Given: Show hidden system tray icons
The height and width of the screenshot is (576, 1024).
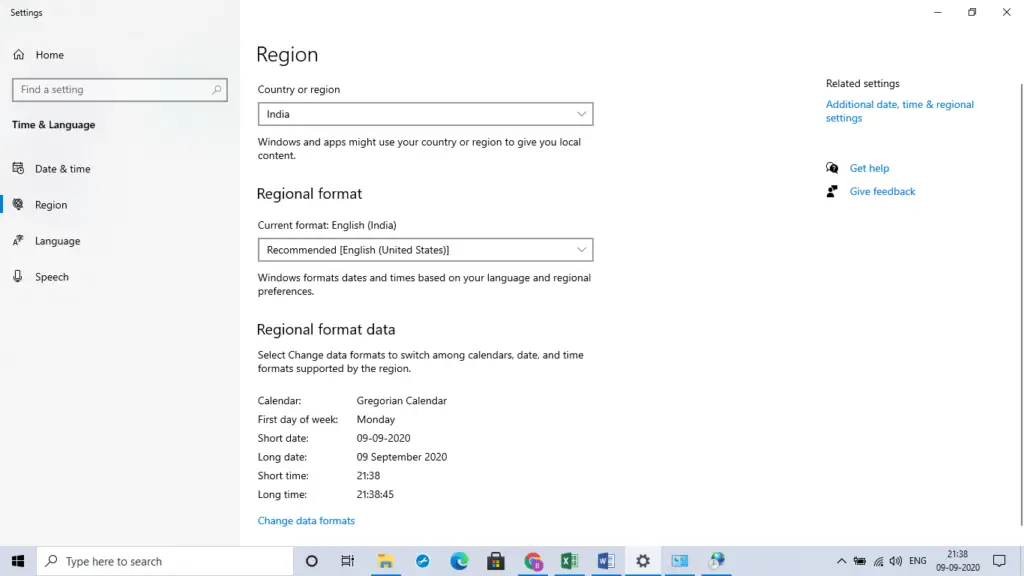Looking at the screenshot, I should click(841, 561).
